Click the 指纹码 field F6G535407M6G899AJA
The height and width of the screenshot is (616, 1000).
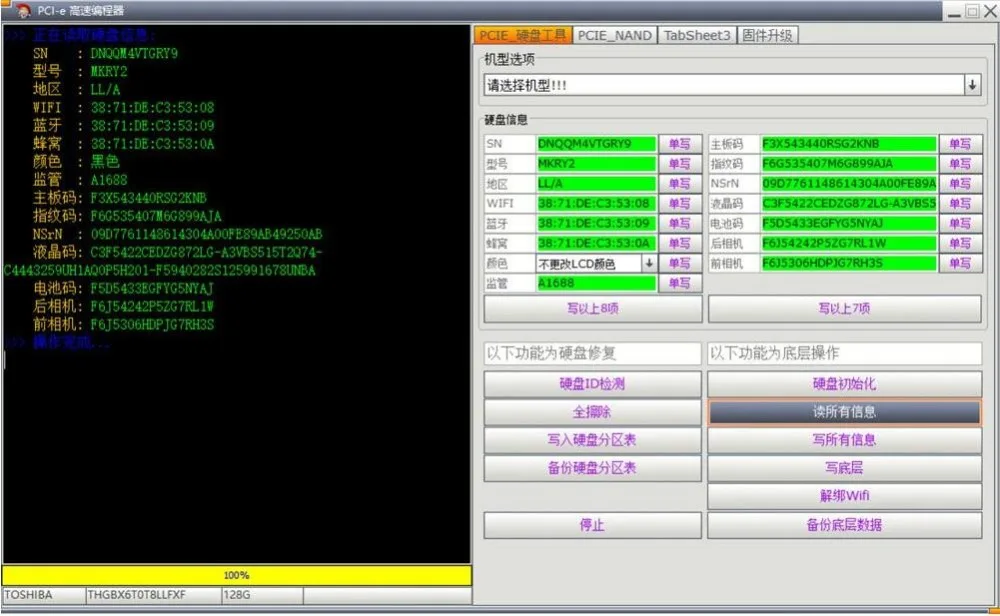[849, 164]
